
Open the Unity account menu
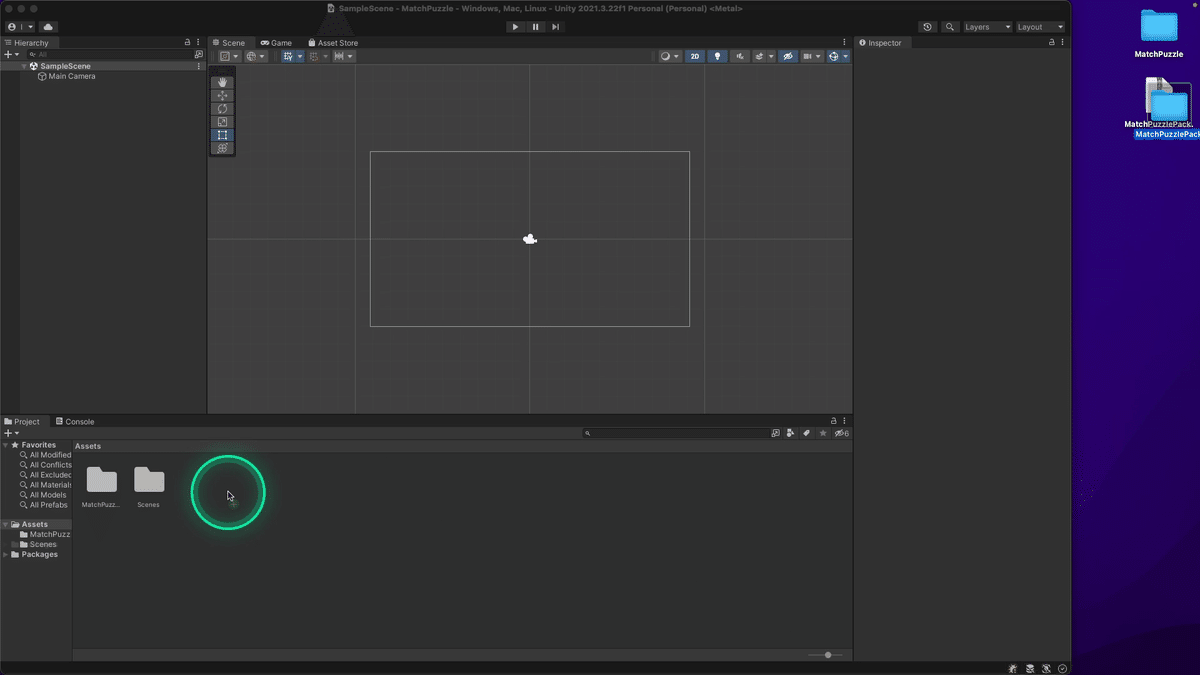(19, 27)
